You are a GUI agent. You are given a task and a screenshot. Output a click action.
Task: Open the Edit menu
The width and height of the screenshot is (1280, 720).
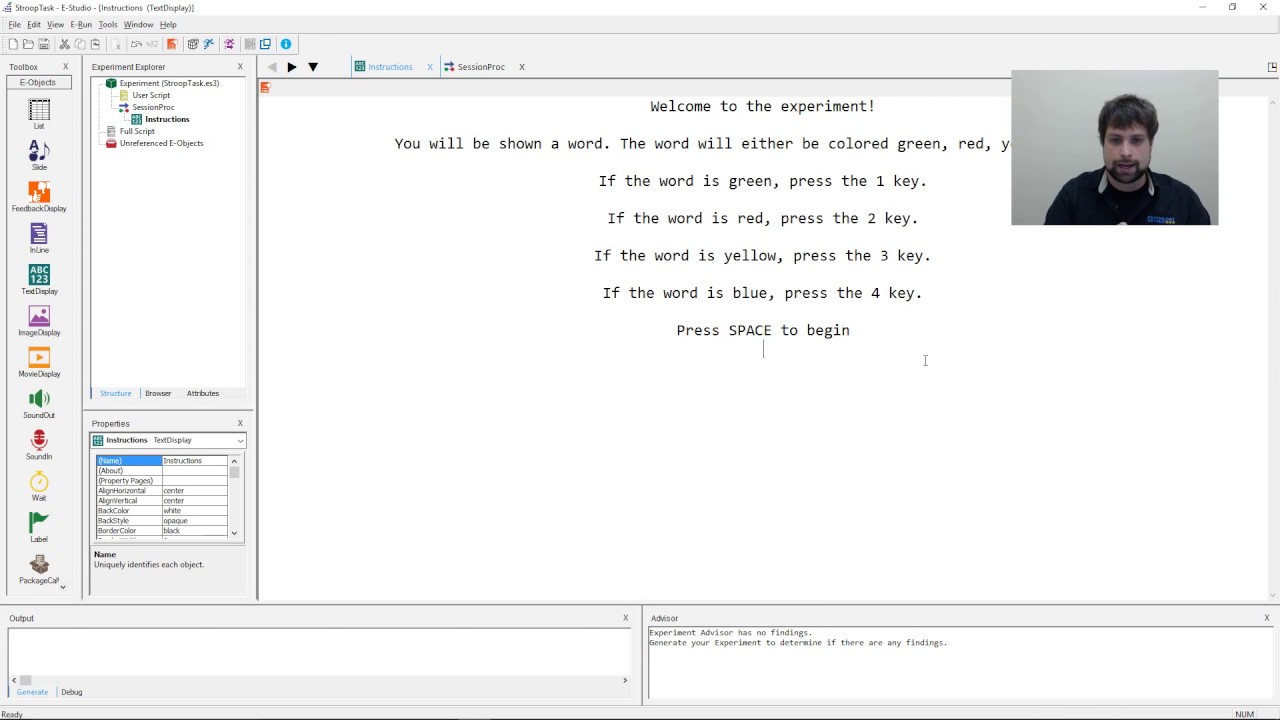(x=34, y=24)
